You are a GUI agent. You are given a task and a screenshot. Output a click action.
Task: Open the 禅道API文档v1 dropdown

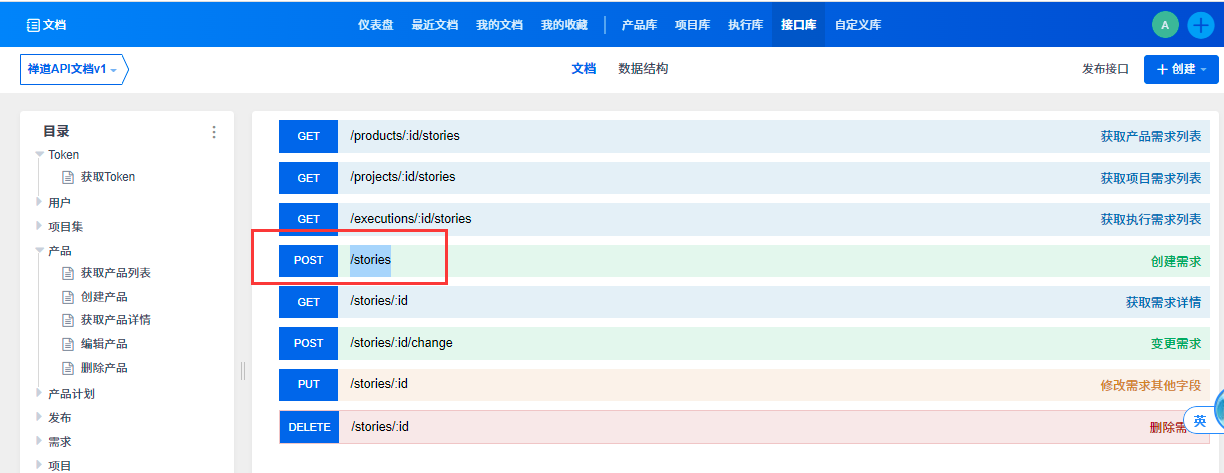[x=74, y=69]
